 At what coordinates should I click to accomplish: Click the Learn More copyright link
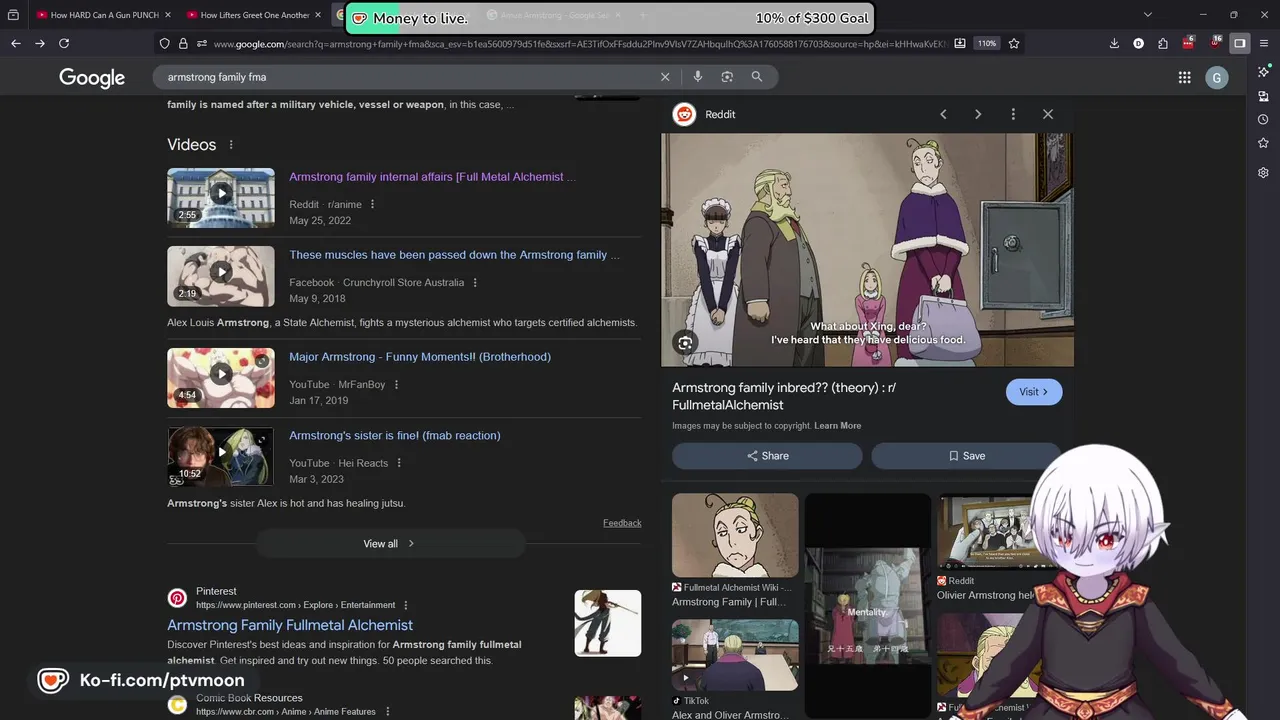point(837,426)
